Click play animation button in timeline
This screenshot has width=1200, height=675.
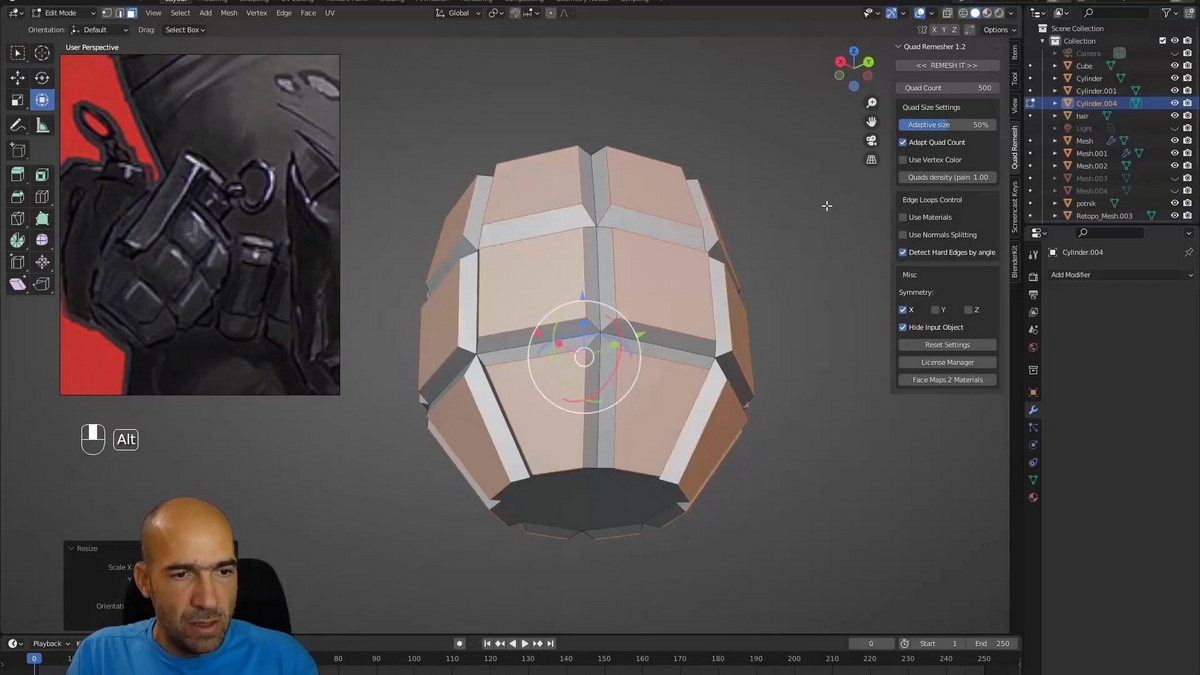point(524,644)
